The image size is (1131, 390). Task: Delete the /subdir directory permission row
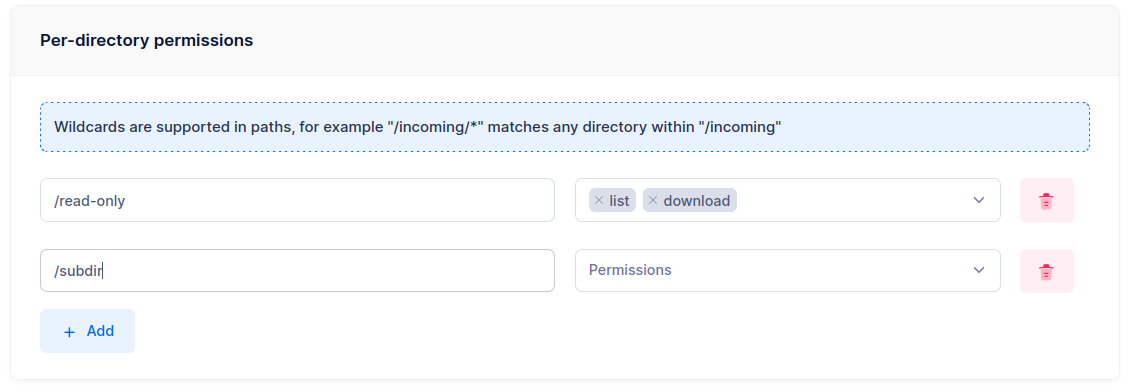[1047, 271]
